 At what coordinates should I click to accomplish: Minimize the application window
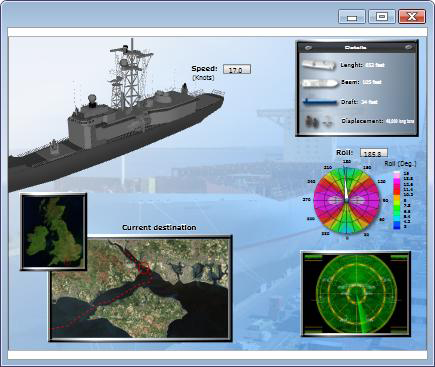pos(352,16)
